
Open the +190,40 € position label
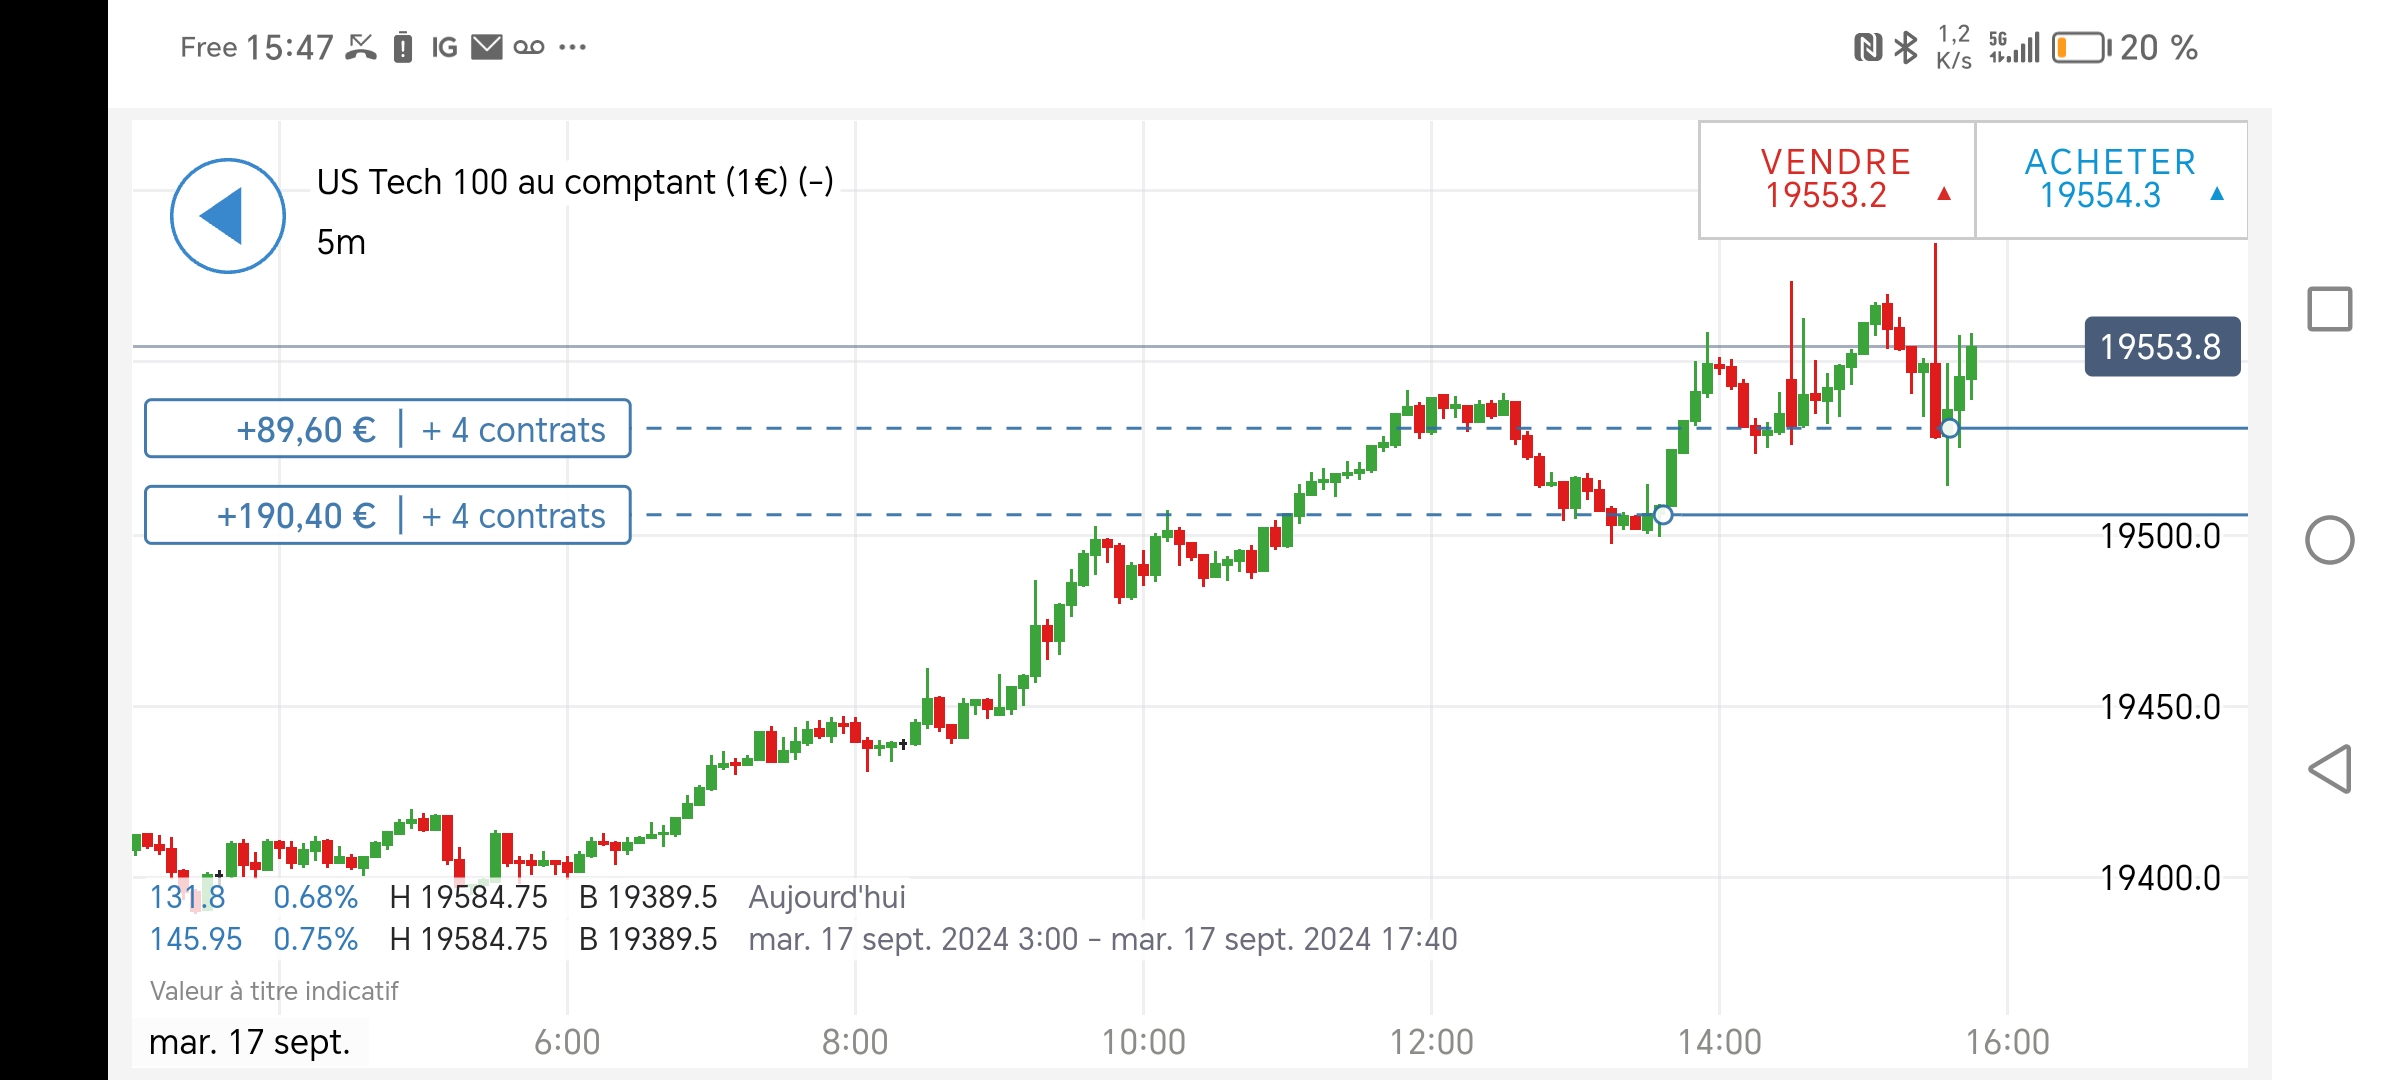tap(387, 515)
